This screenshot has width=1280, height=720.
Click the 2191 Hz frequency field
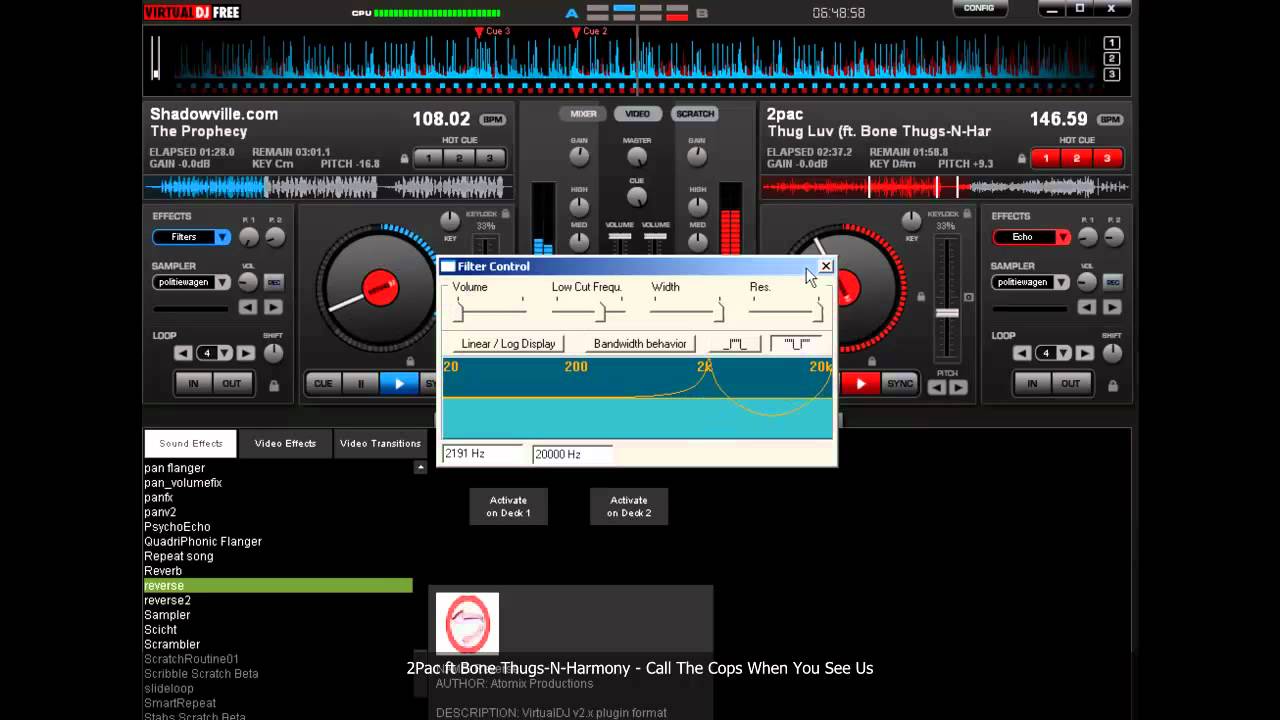[482, 454]
